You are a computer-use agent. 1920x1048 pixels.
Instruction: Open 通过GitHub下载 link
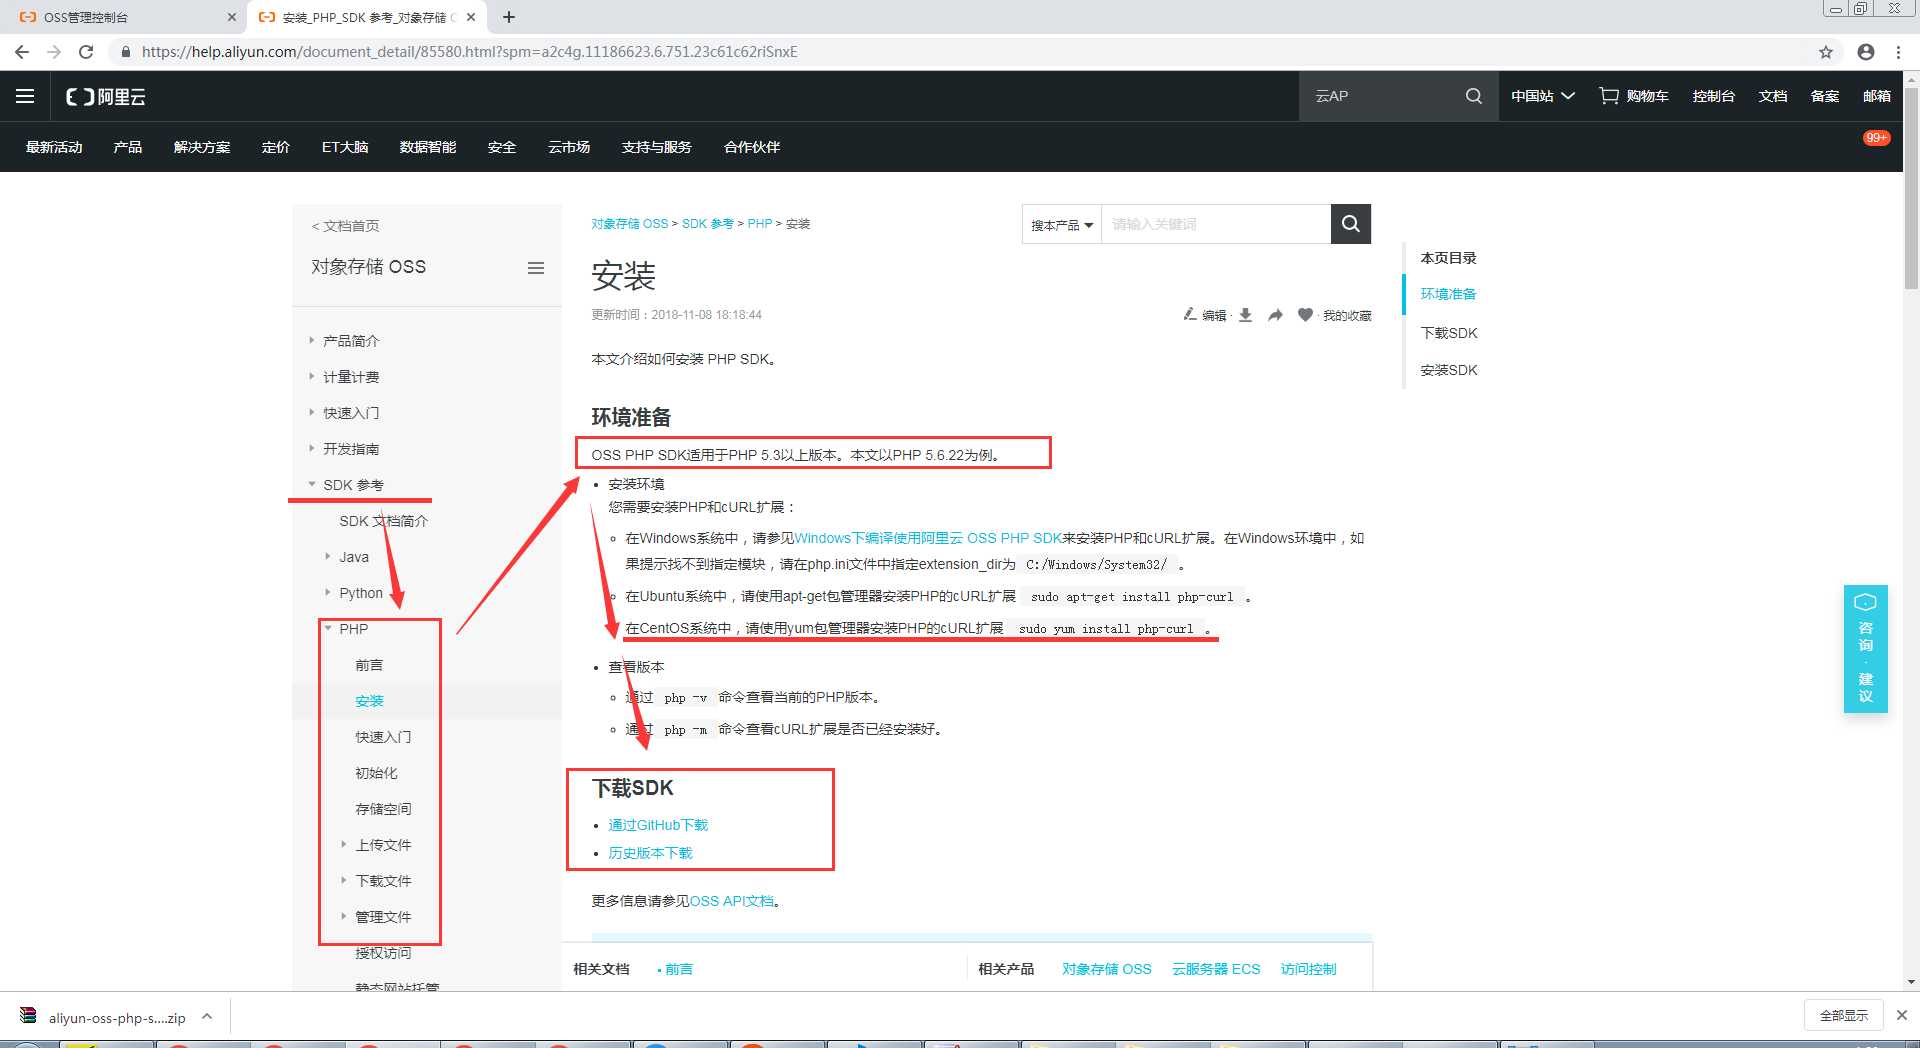pos(658,825)
